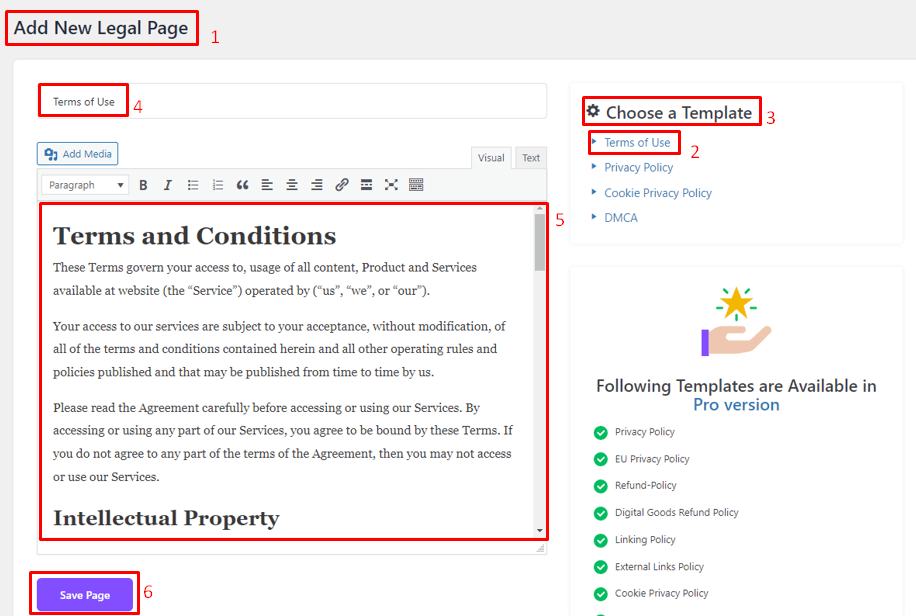Align text center

(292, 185)
